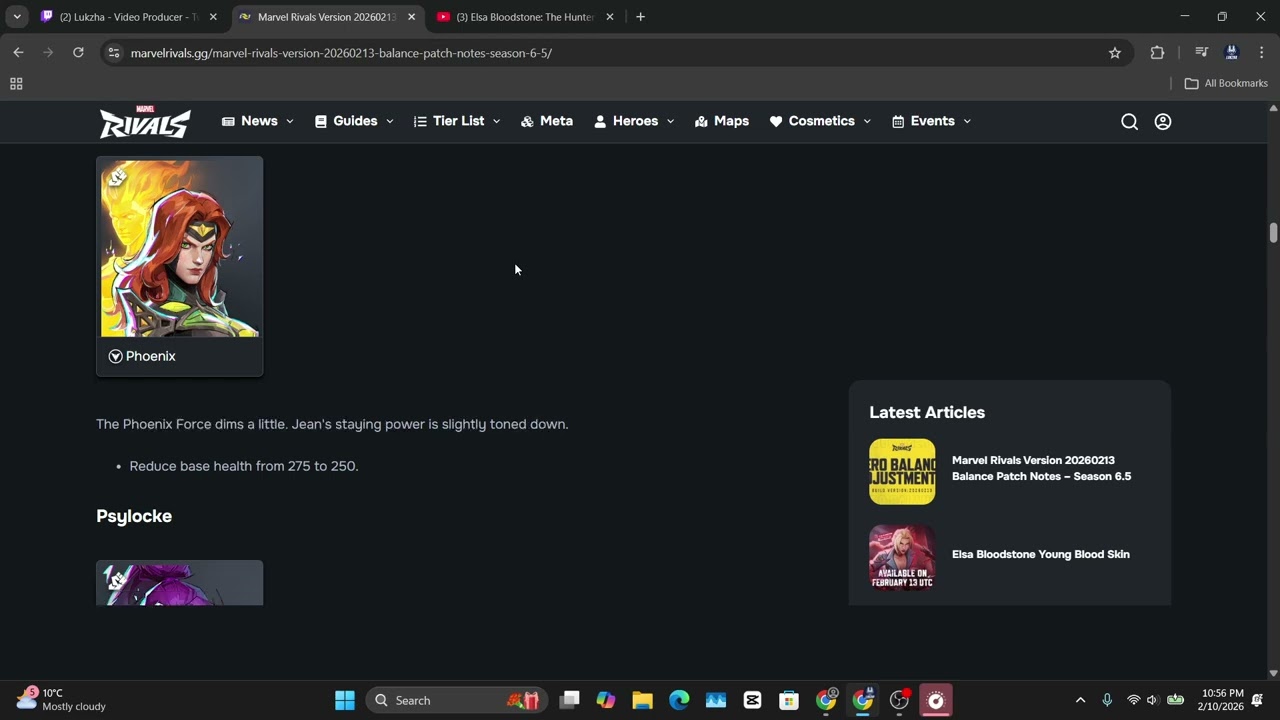
Task: Switch to the Elsa Bloodstone YouTube tab
Action: 525,17
